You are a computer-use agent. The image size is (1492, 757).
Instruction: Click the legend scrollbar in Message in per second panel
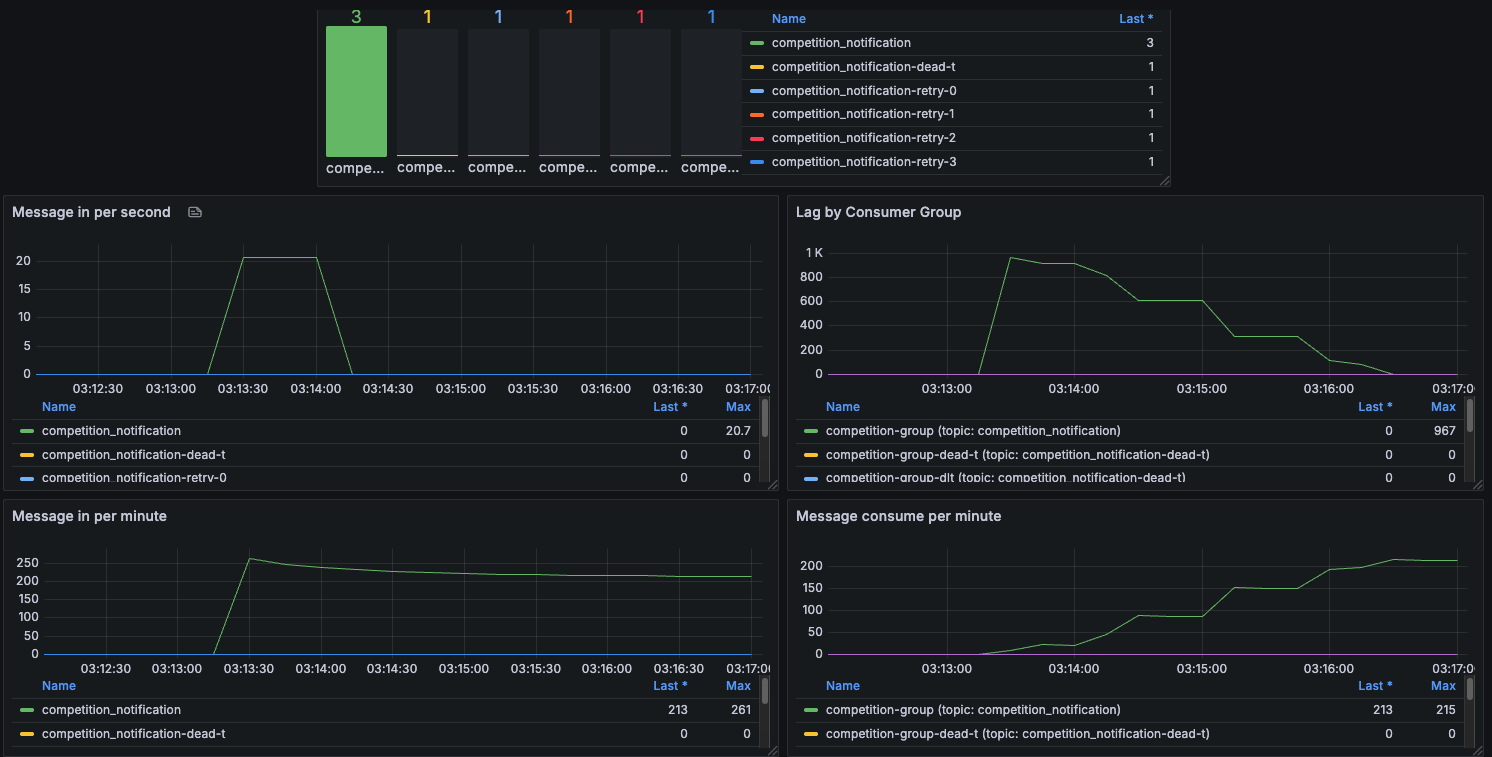[x=765, y=419]
